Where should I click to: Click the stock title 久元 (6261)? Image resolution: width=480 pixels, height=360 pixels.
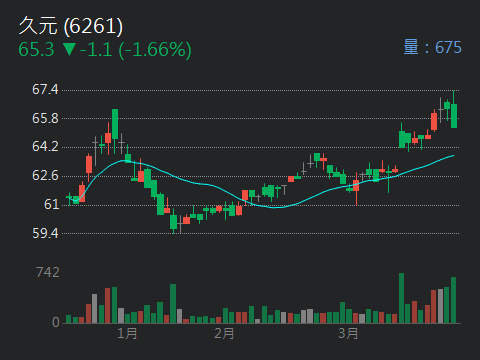coord(71,26)
